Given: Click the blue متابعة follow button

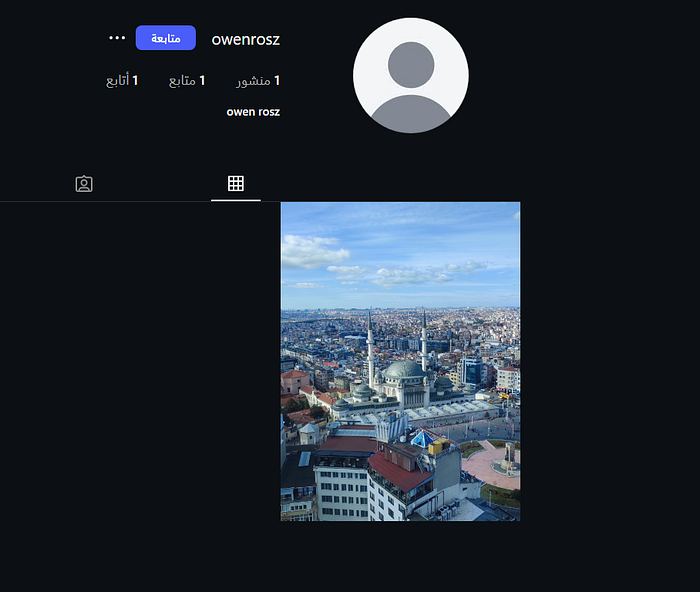Looking at the screenshot, I should tap(166, 38).
